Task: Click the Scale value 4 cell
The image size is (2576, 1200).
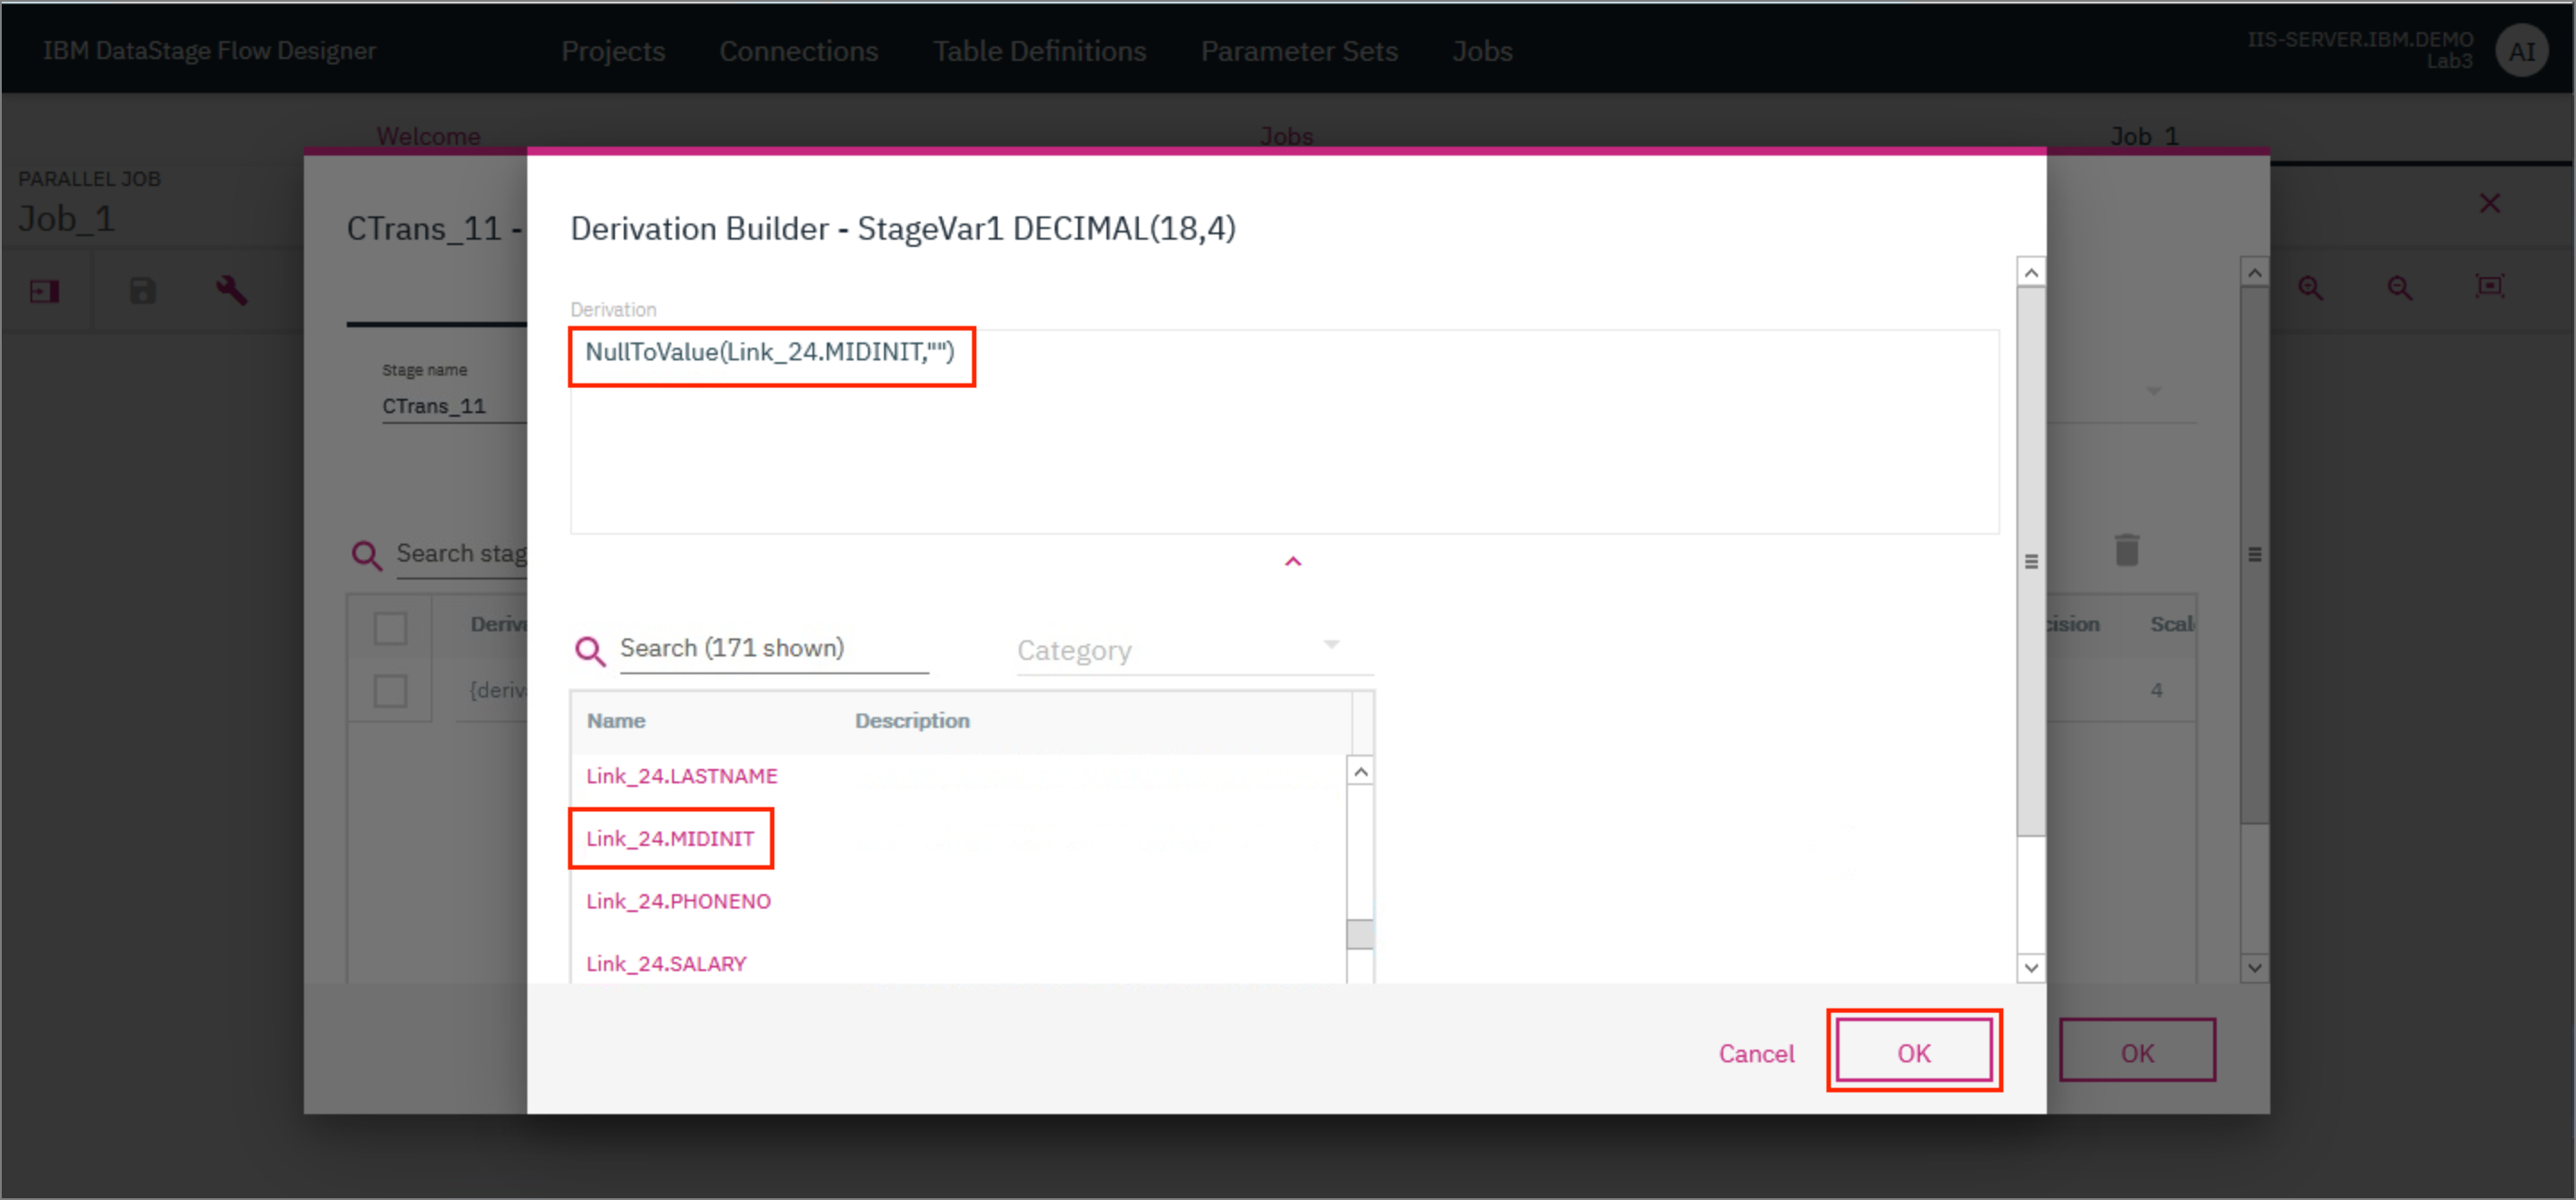Action: (x=2156, y=690)
